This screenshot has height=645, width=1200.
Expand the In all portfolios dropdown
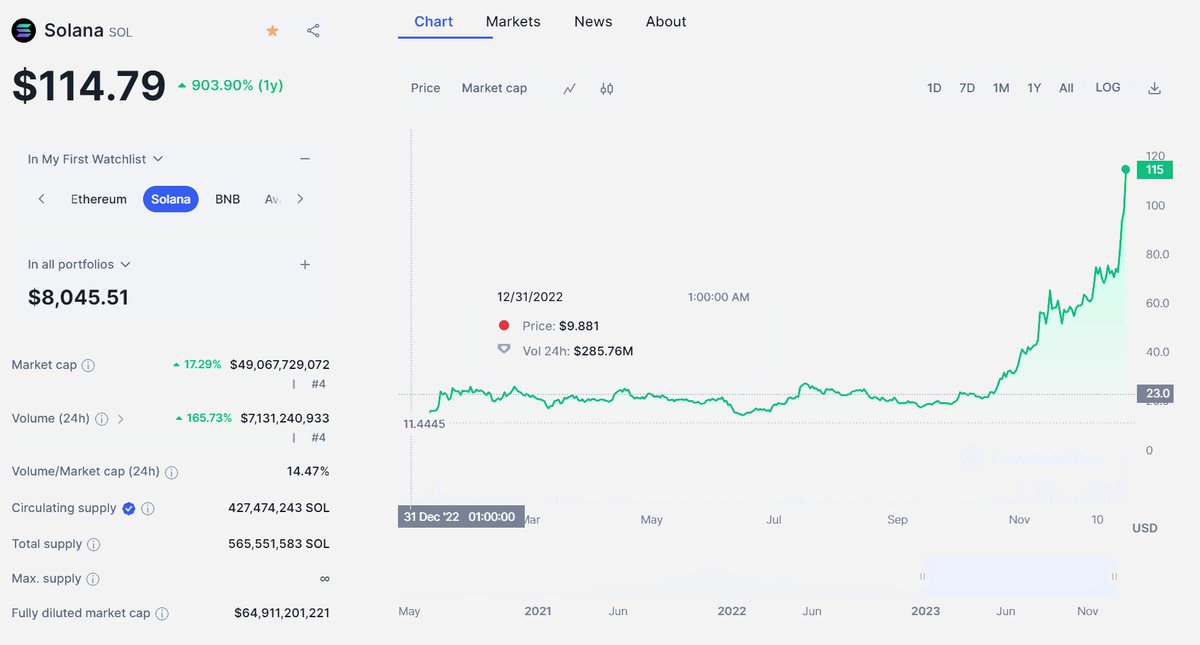click(79, 265)
